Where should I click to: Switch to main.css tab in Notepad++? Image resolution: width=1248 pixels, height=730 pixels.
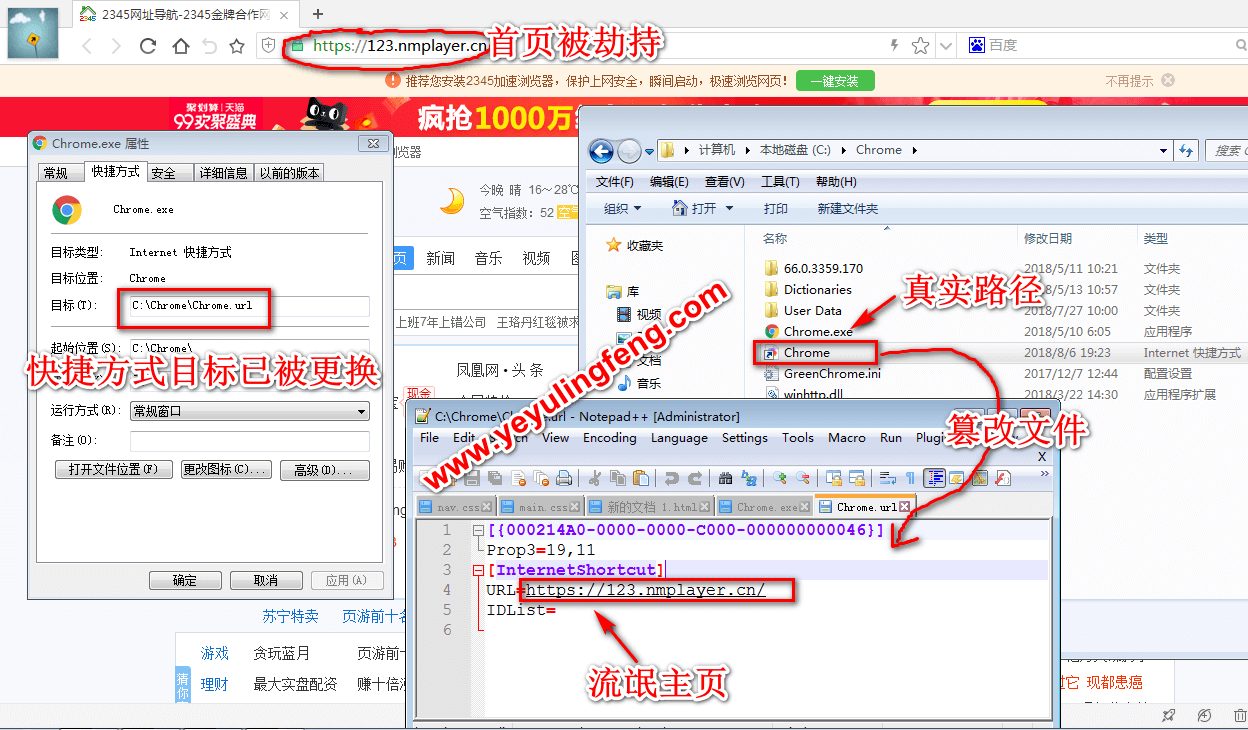point(539,507)
